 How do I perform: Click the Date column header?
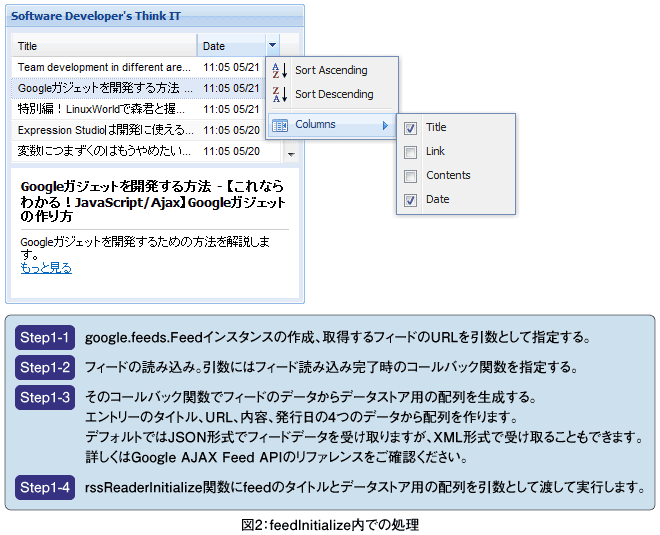click(232, 45)
